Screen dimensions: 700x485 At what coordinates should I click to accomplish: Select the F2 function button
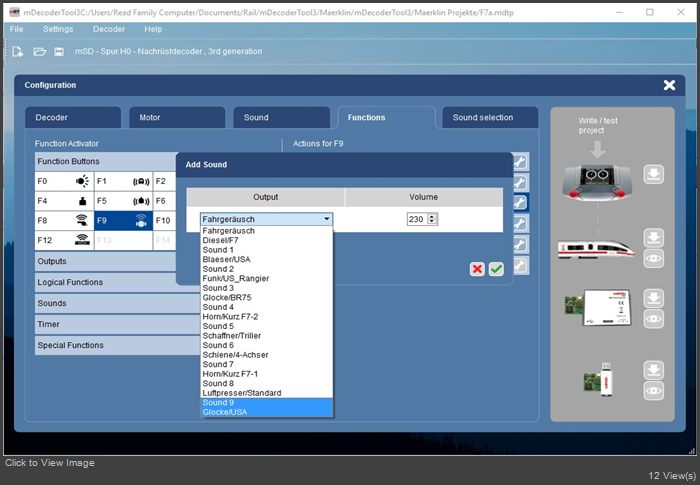coord(164,181)
